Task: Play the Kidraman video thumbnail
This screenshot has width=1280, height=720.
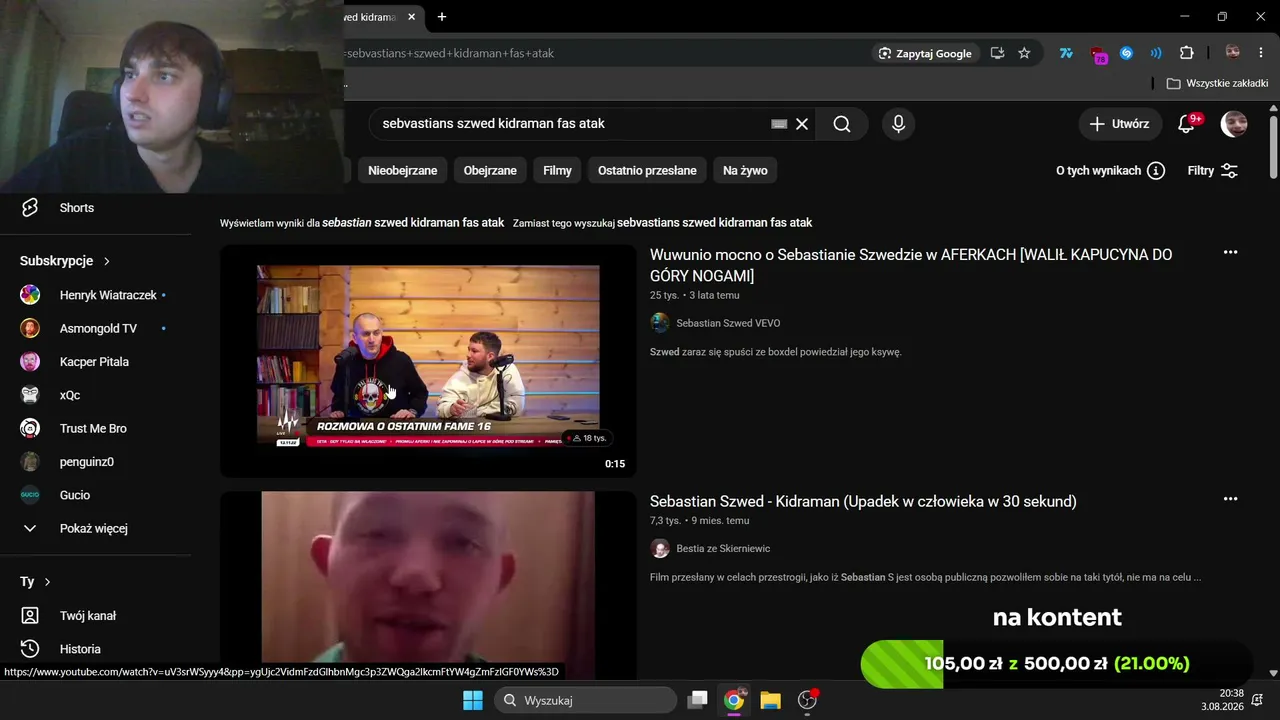Action: tap(428, 585)
